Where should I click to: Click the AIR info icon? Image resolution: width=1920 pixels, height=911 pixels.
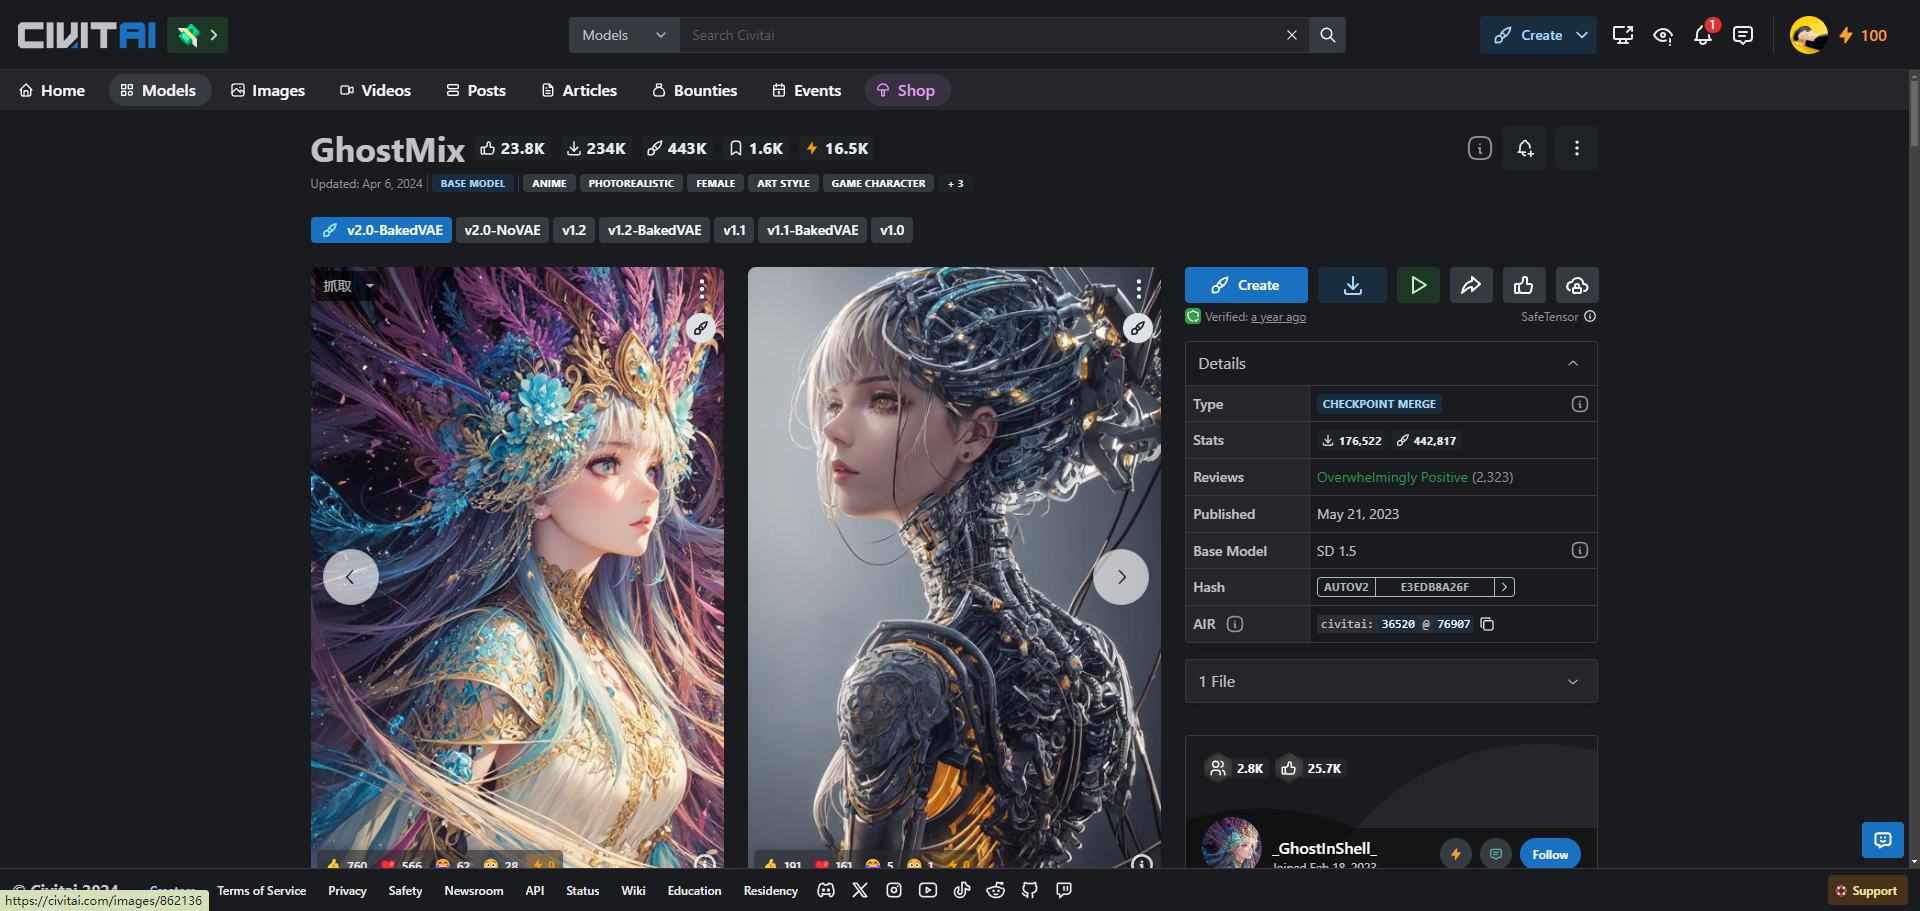coord(1235,624)
